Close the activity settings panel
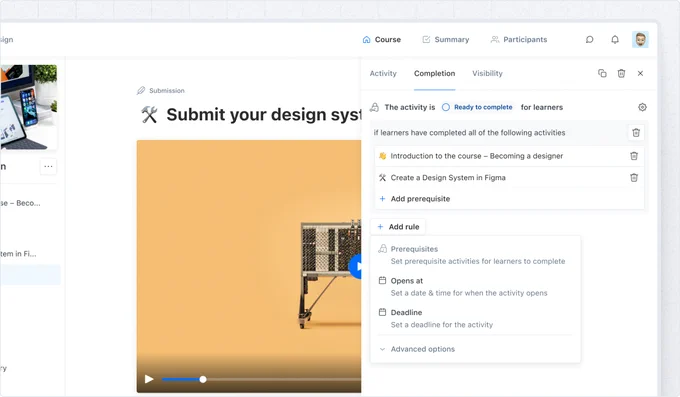The image size is (680, 397). 641,73
